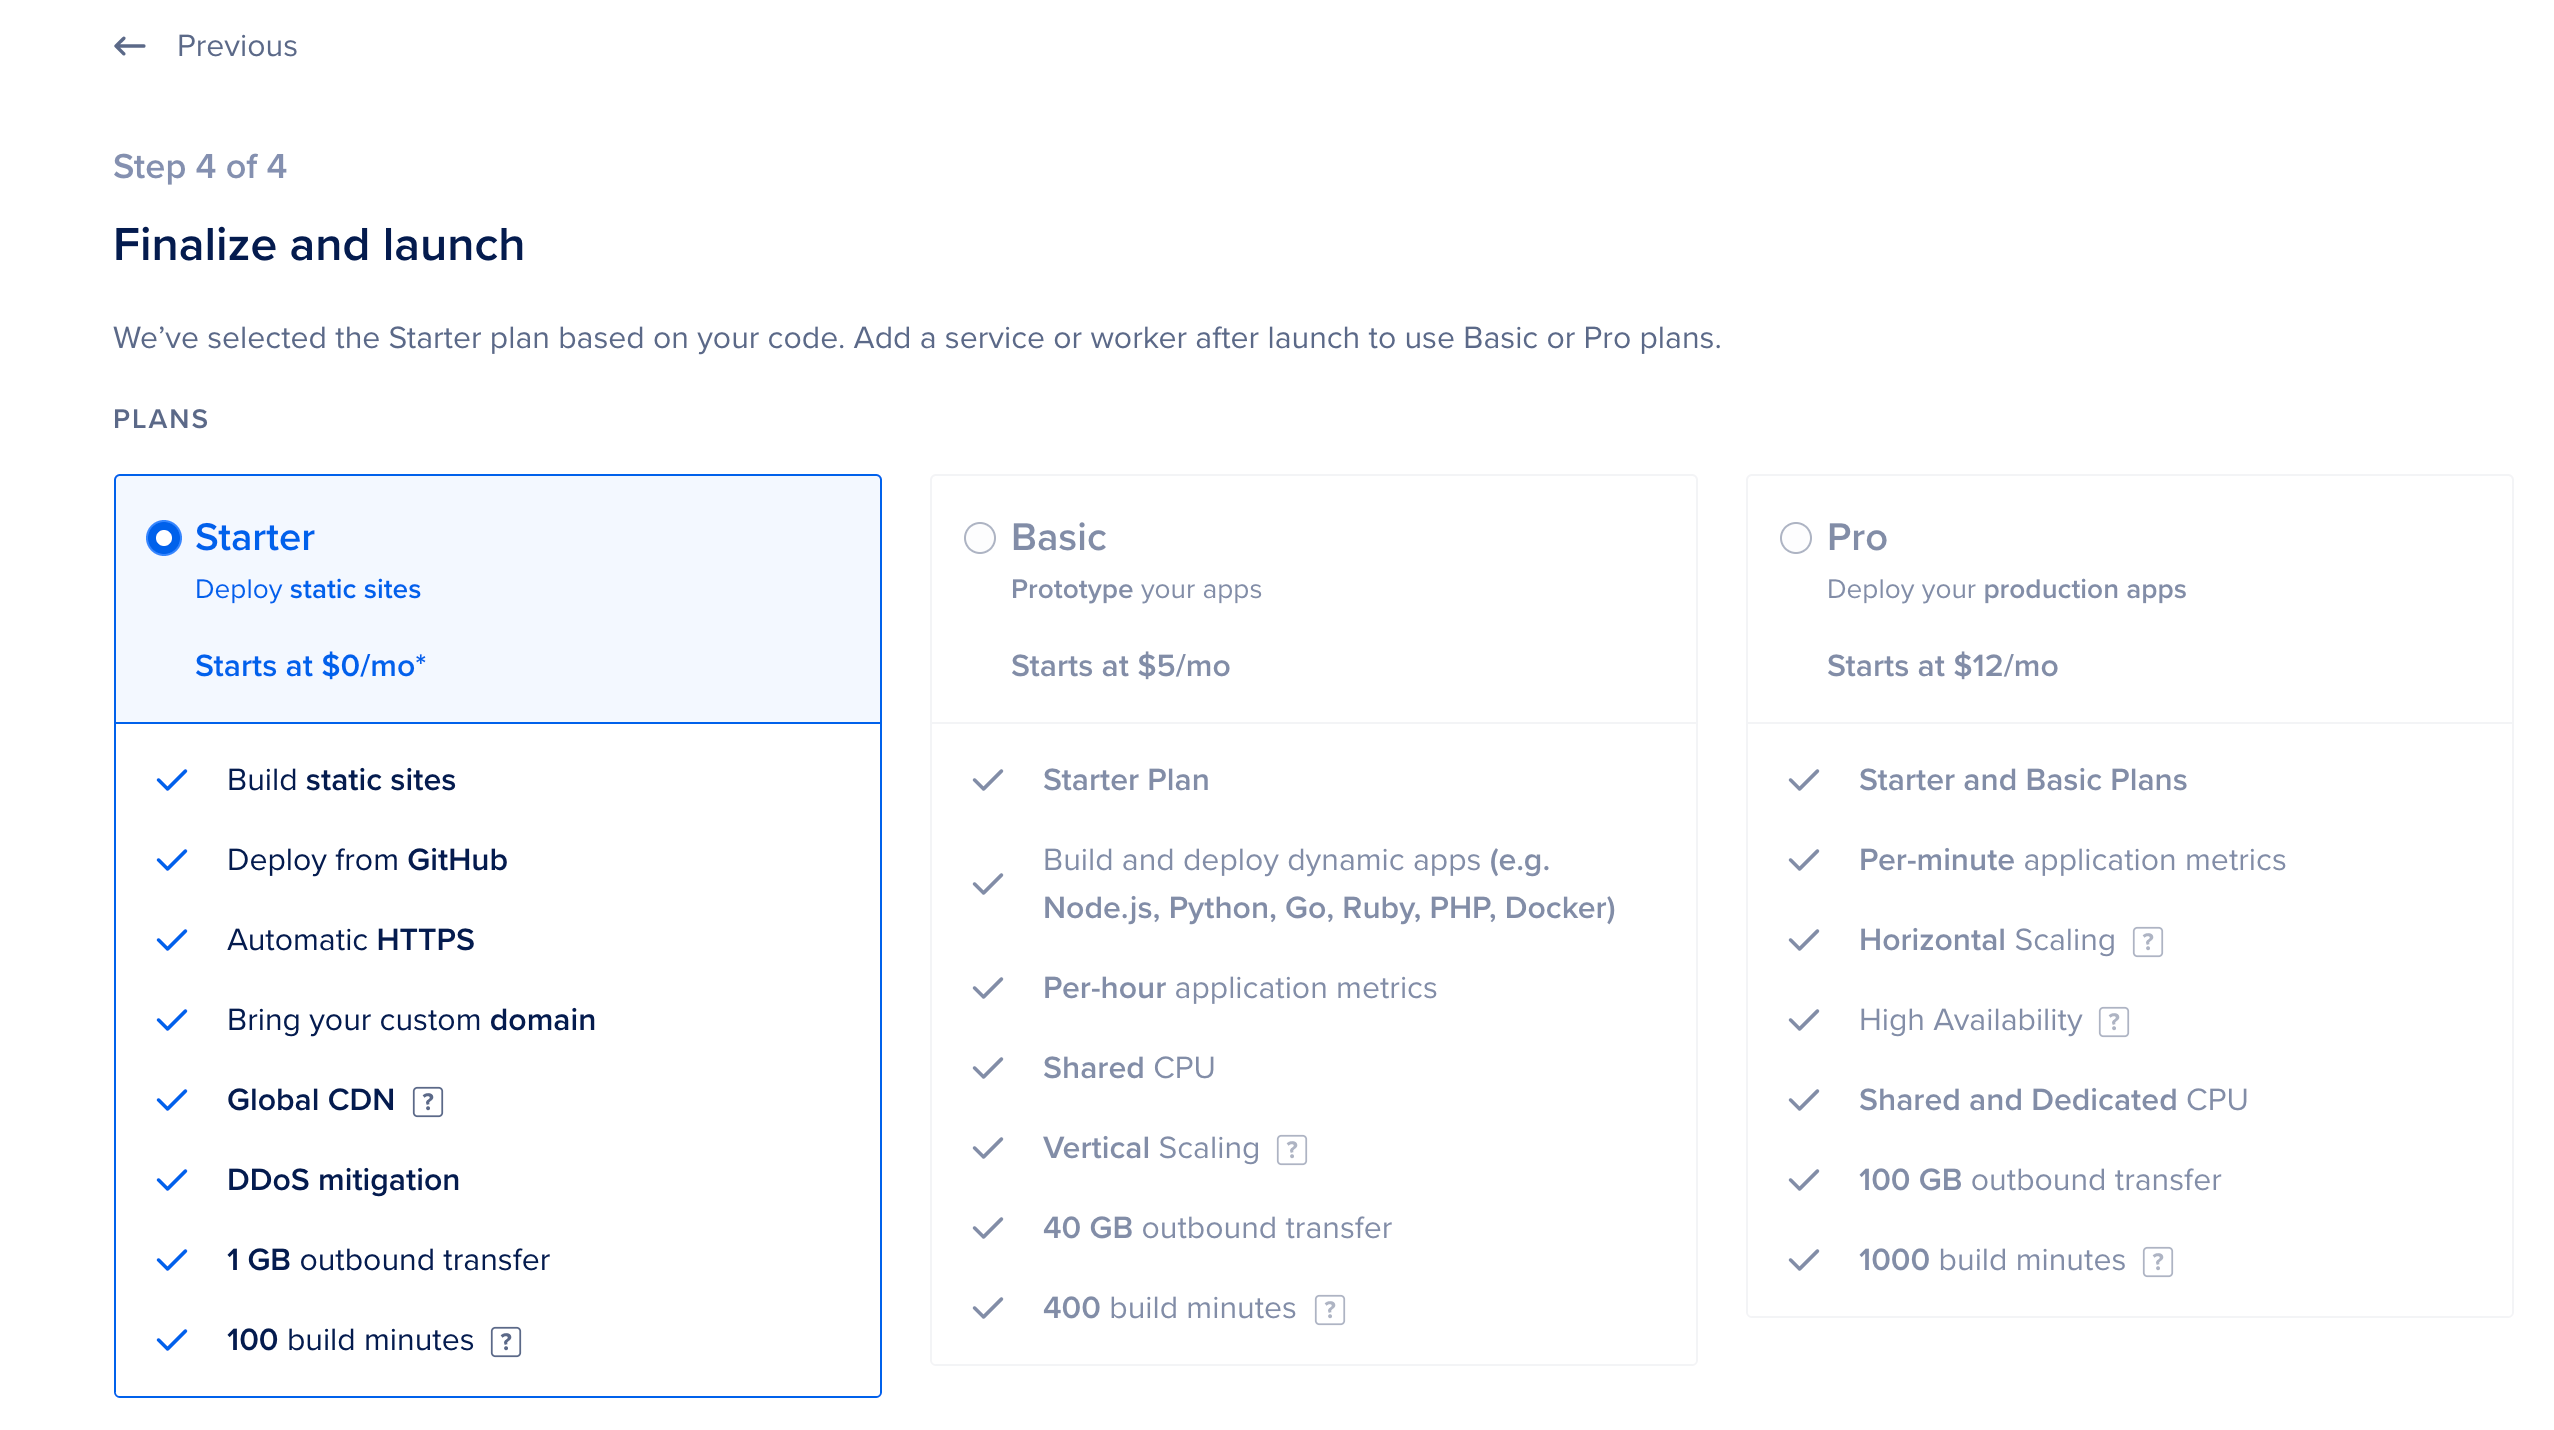Viewport: 2554px width, 1430px height.
Task: Select the Pro plan radio button
Action: (1797, 537)
